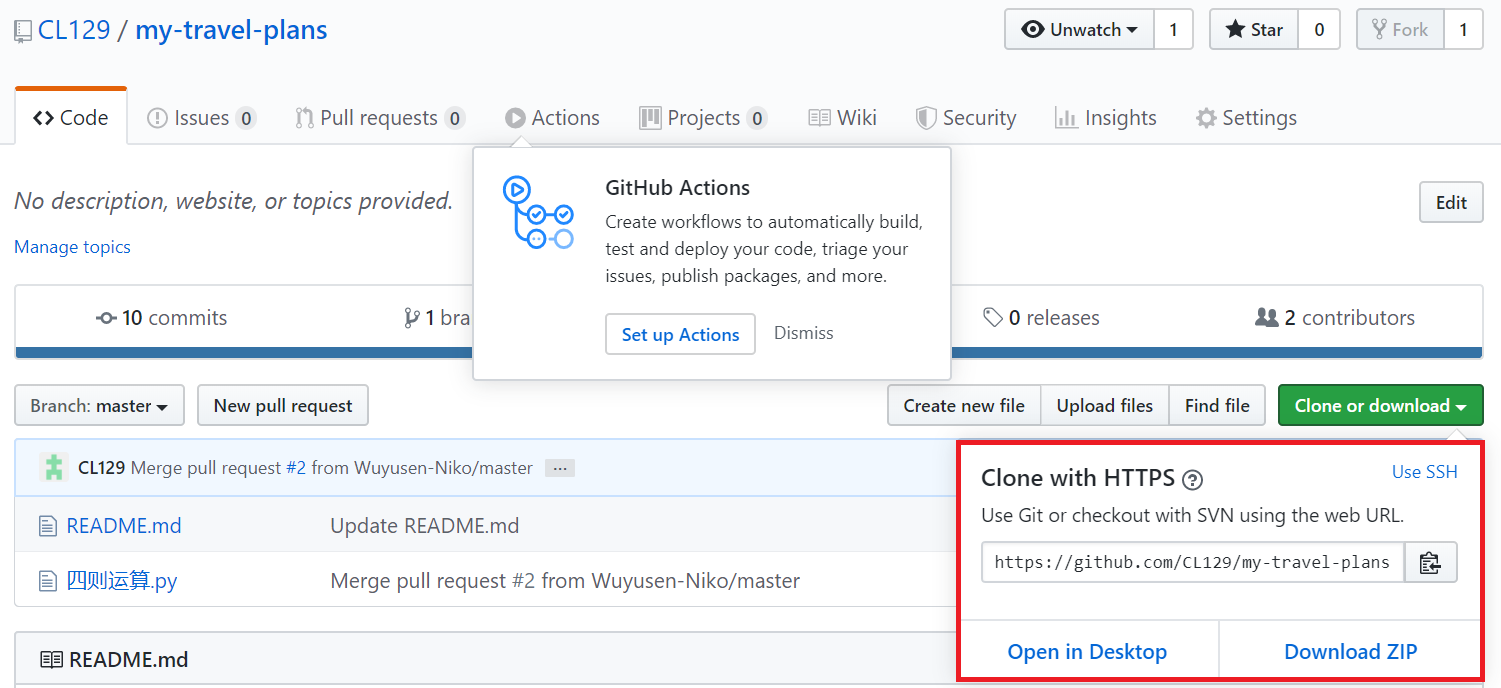1501x688 pixels.
Task: Toggle the Clone or download dropdown
Action: click(x=1380, y=405)
